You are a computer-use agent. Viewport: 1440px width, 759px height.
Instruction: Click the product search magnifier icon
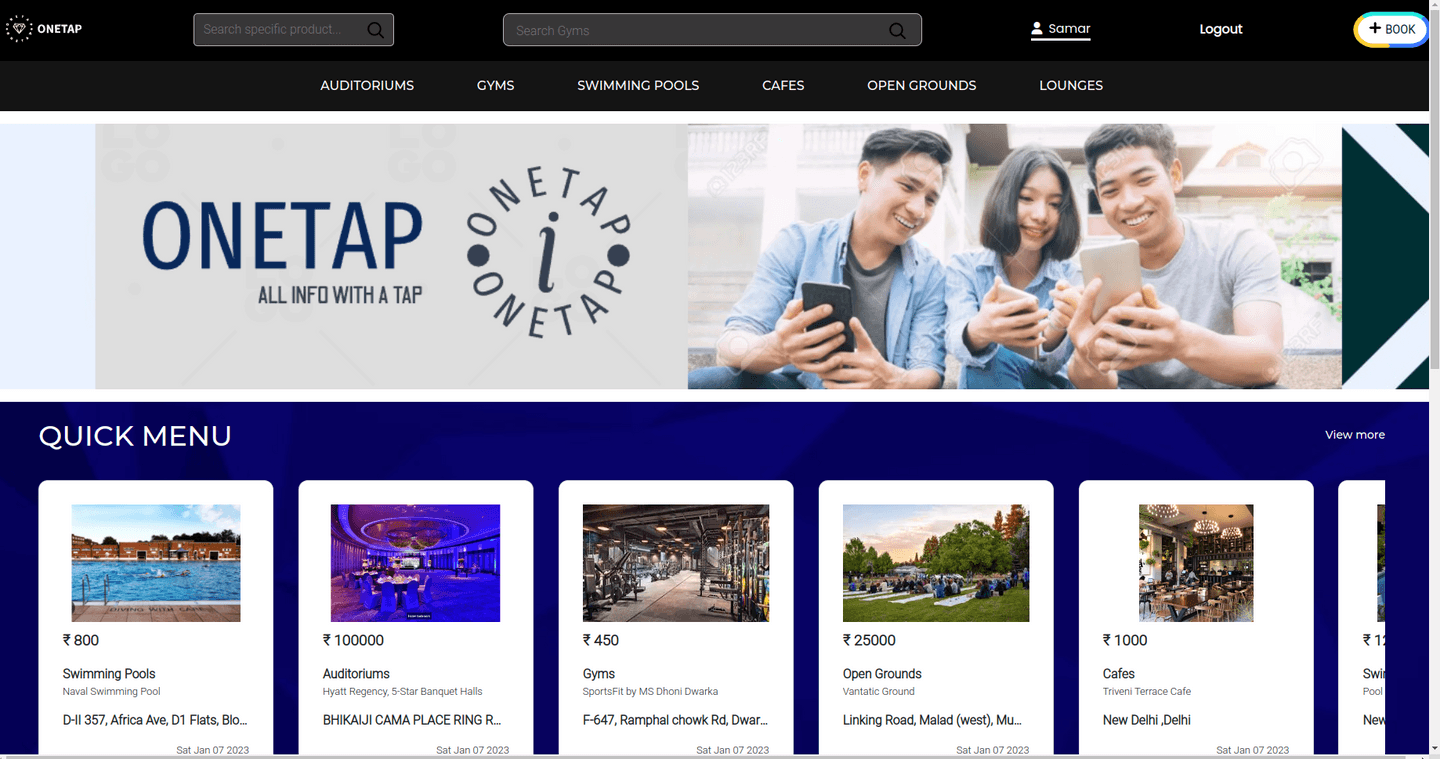coord(376,30)
